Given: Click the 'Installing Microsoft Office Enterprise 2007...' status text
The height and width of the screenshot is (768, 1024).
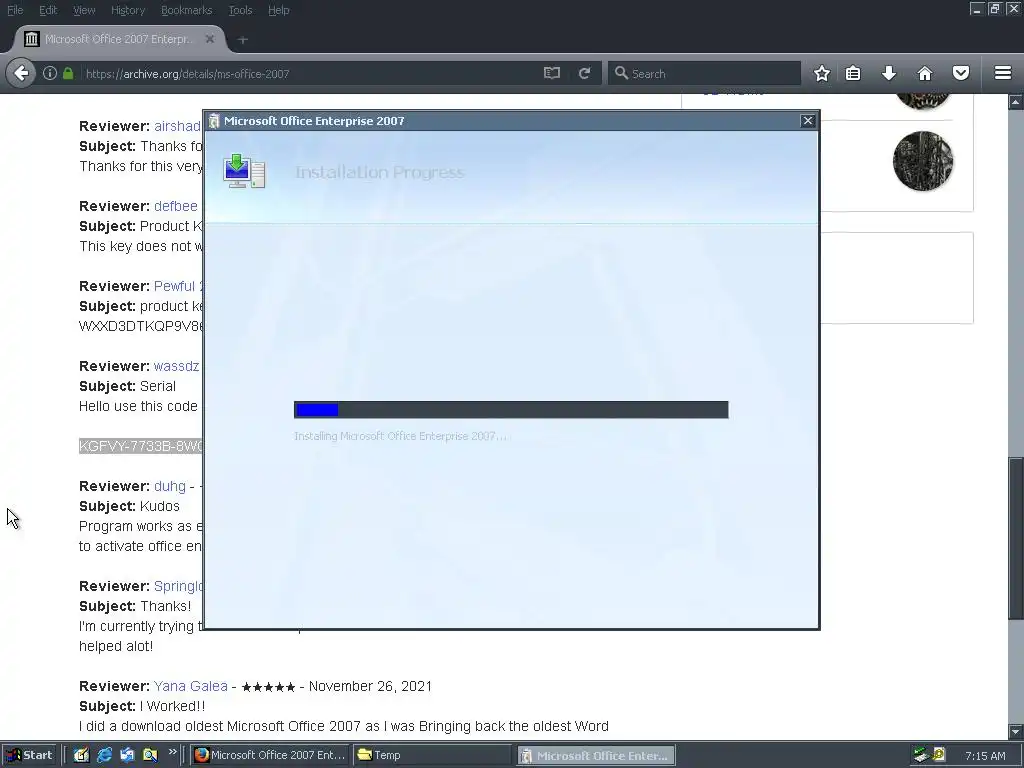Looking at the screenshot, I should pyautogui.click(x=400, y=436).
